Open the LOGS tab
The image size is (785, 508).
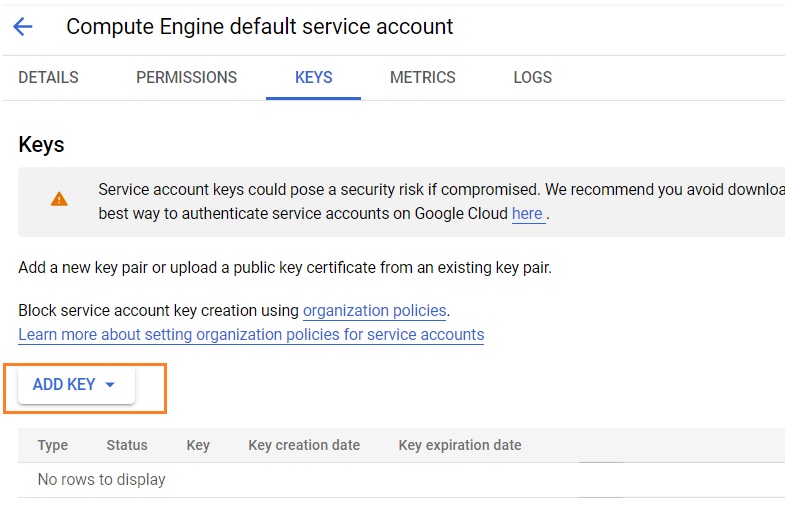pos(533,78)
